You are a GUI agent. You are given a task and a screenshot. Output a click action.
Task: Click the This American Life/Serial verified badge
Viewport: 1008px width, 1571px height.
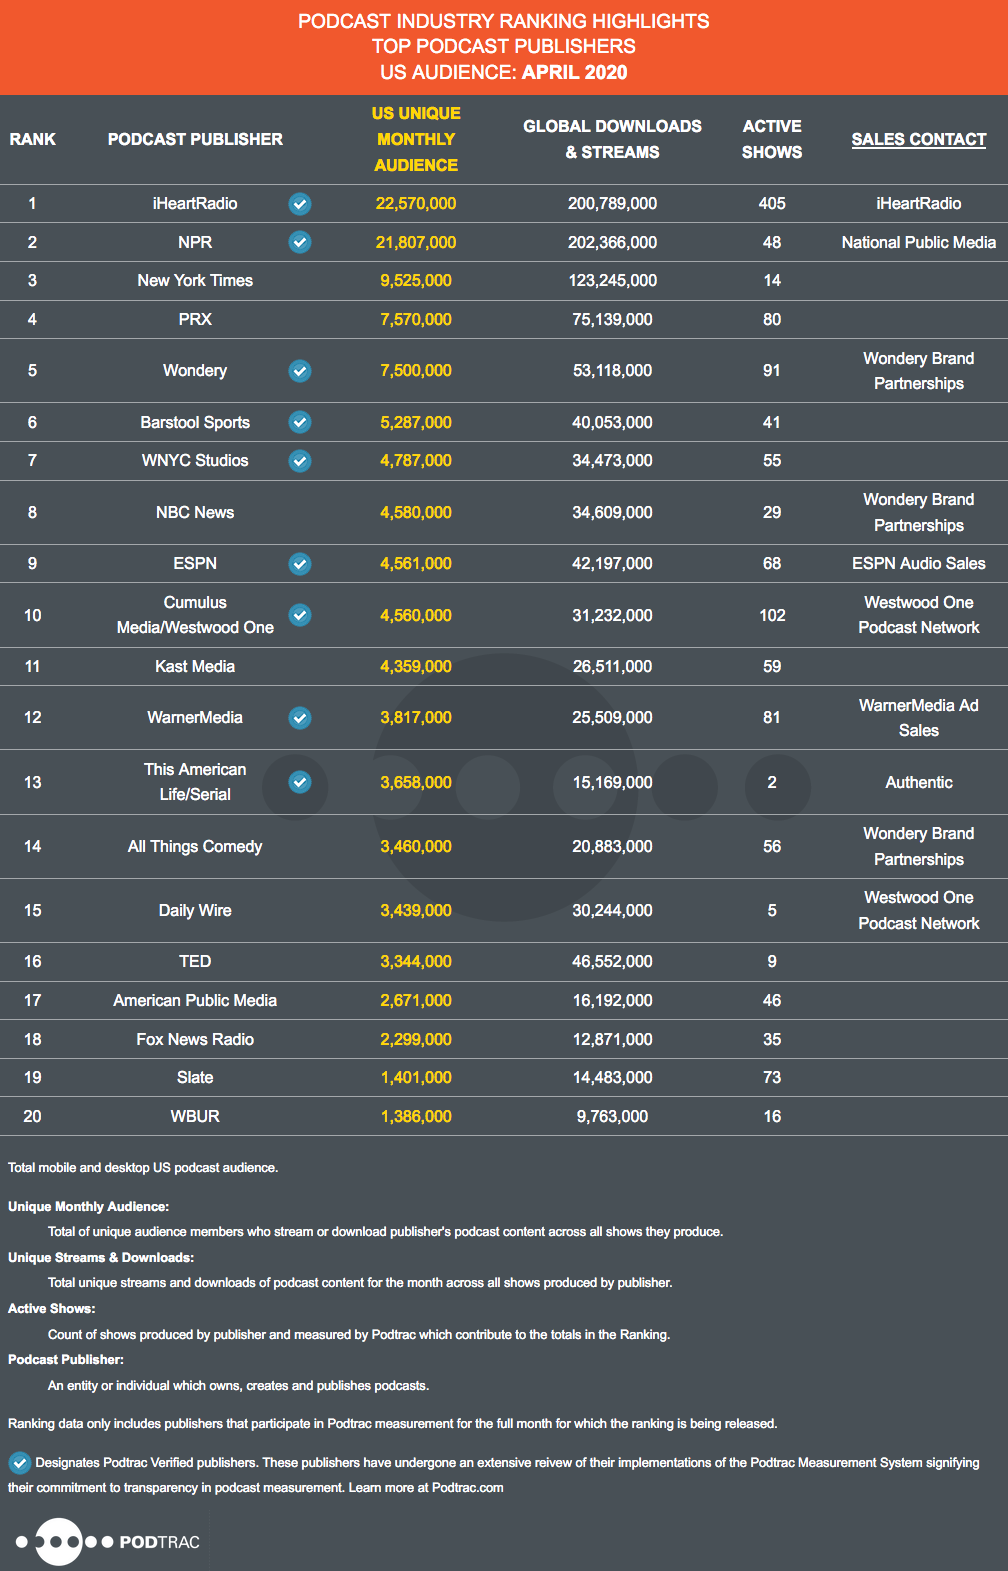[300, 782]
